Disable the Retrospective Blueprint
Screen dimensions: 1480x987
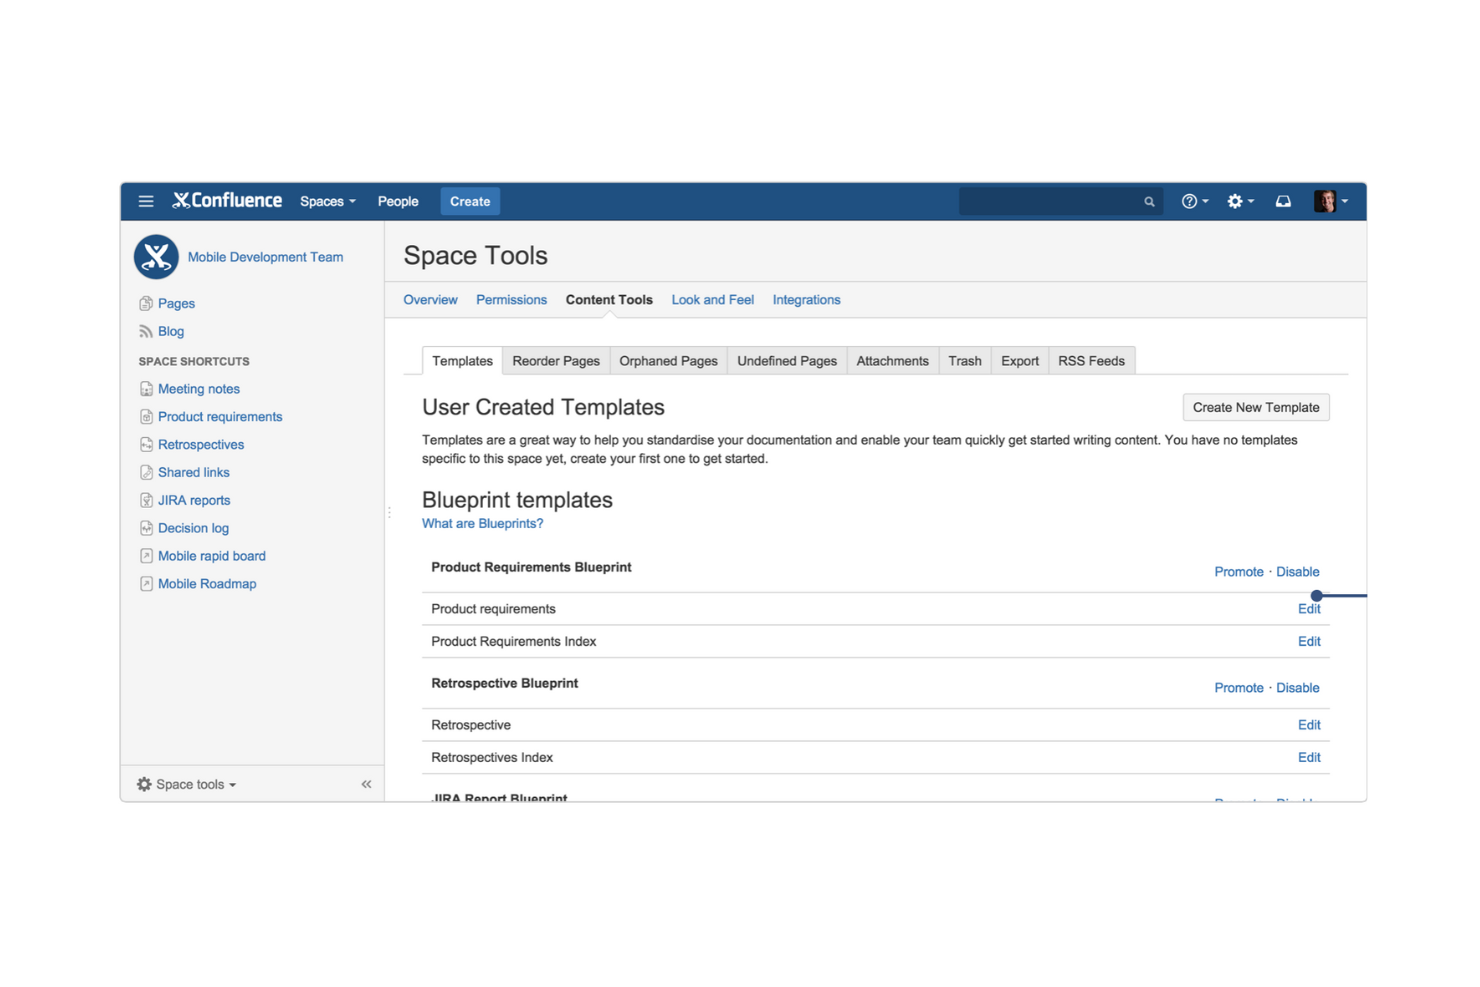(x=1298, y=687)
